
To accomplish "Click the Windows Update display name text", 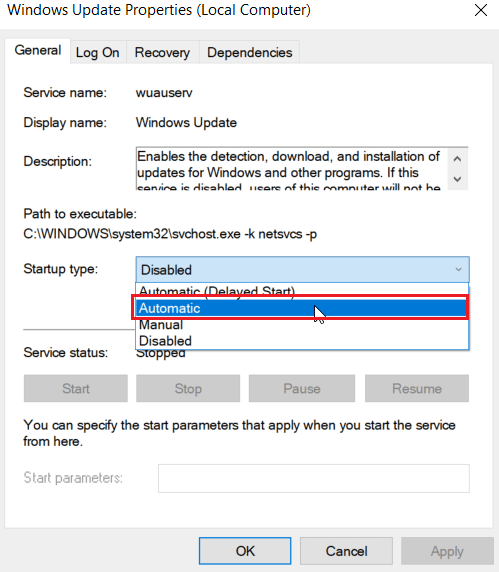I will tap(186, 123).
